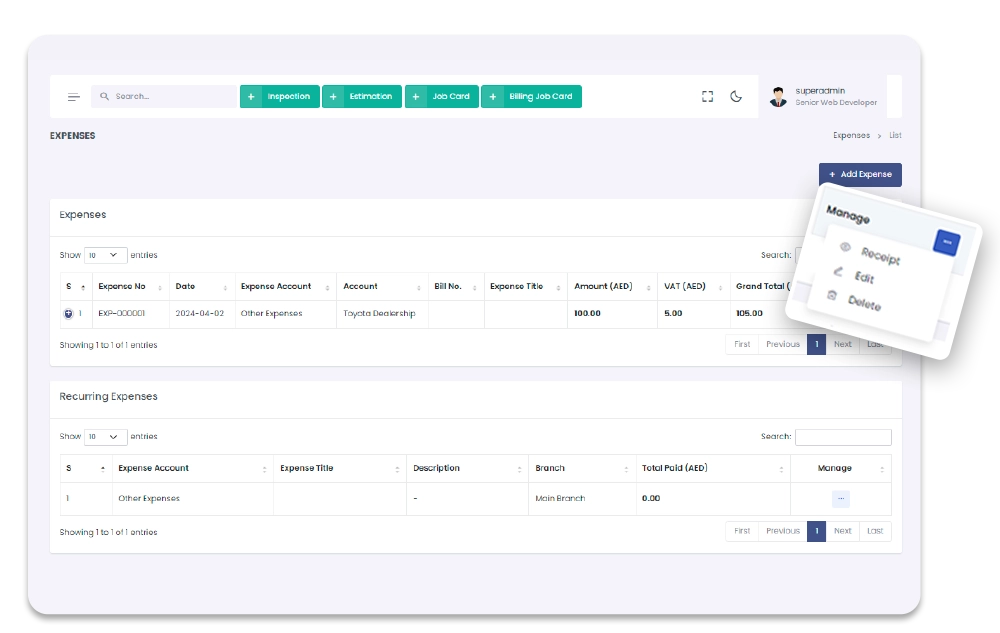Type in the Recurring Expenses search field
This screenshot has width=1000, height=633.
843,436
